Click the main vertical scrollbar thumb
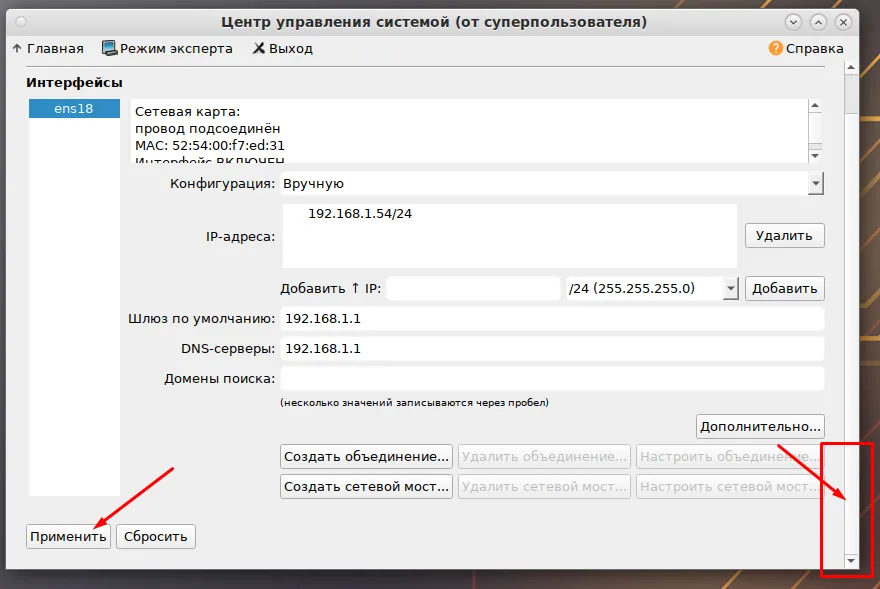Viewport: 880px width, 589px height. coord(851,94)
